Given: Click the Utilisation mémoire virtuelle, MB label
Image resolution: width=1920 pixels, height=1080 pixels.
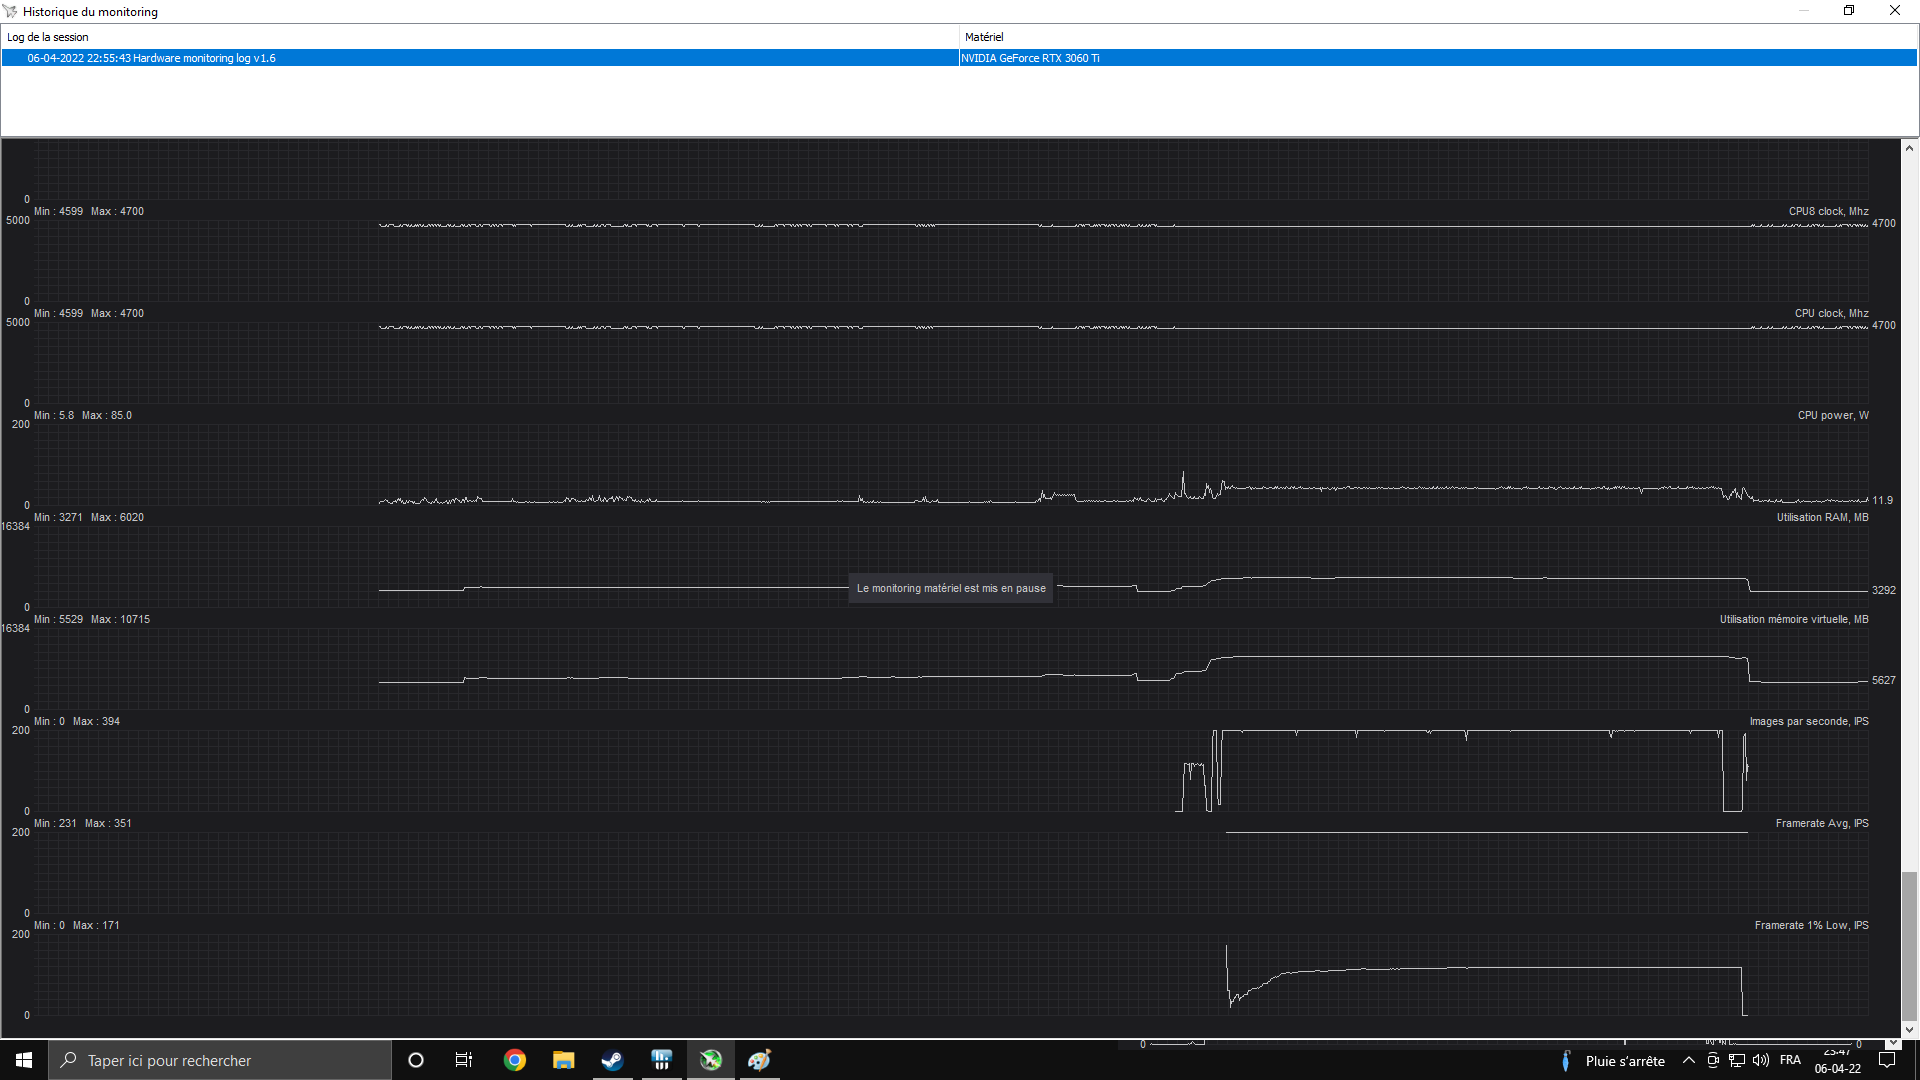Looking at the screenshot, I should (1794, 620).
